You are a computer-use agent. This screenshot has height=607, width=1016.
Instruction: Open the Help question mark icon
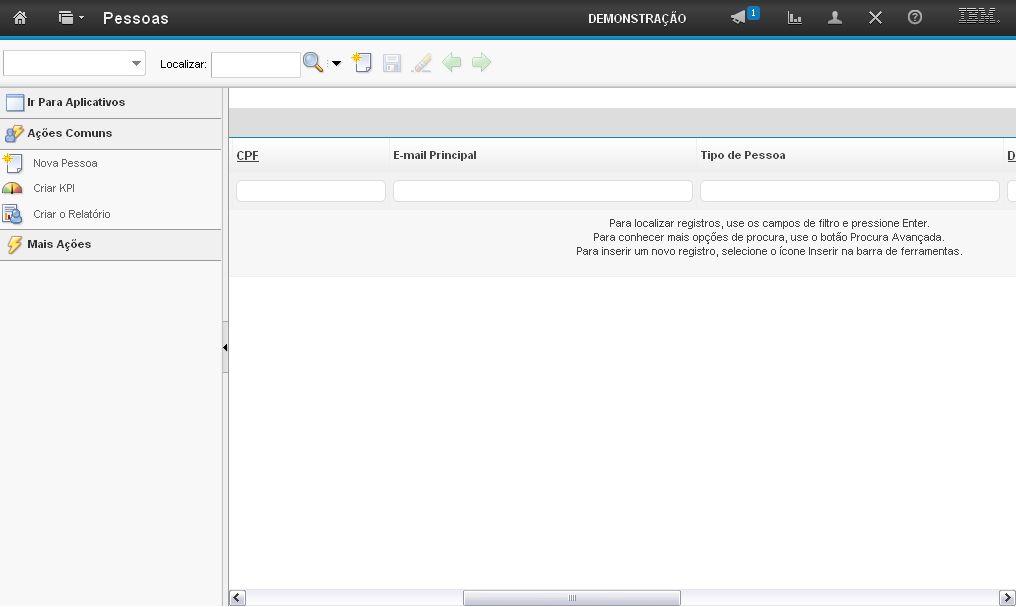pos(914,18)
